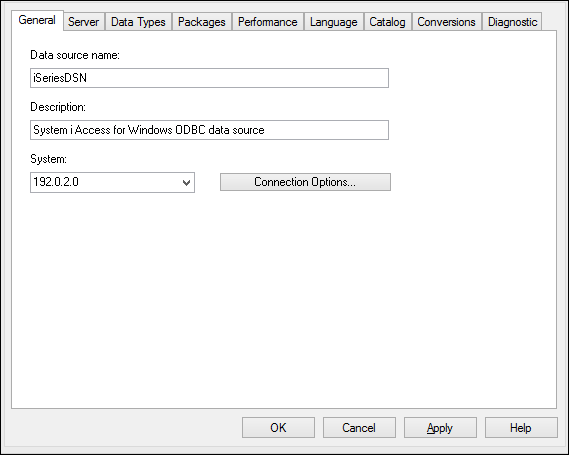The height and width of the screenshot is (455, 569).
Task: Click the Cancel button
Action: click(359, 428)
